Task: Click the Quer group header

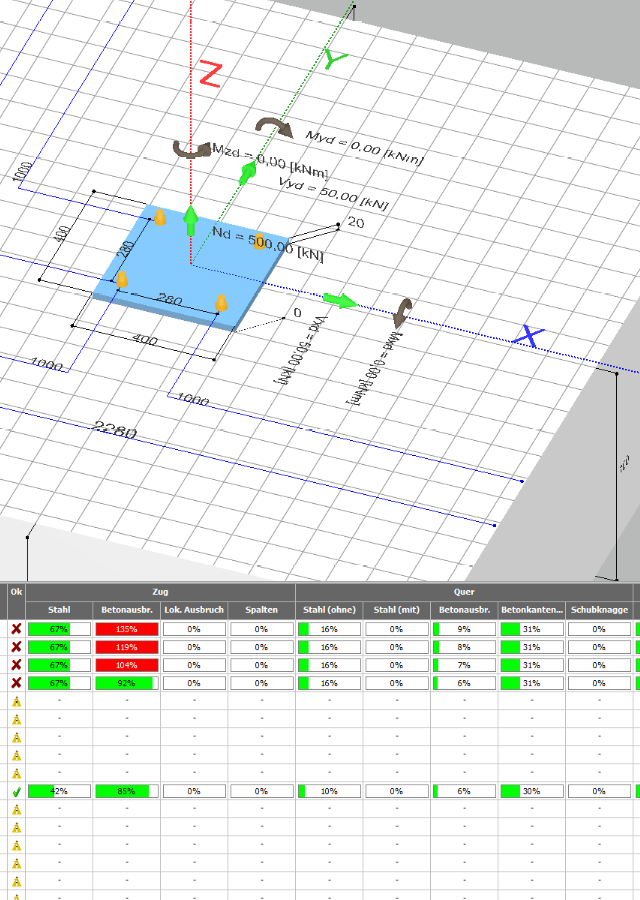Action: pos(465,592)
